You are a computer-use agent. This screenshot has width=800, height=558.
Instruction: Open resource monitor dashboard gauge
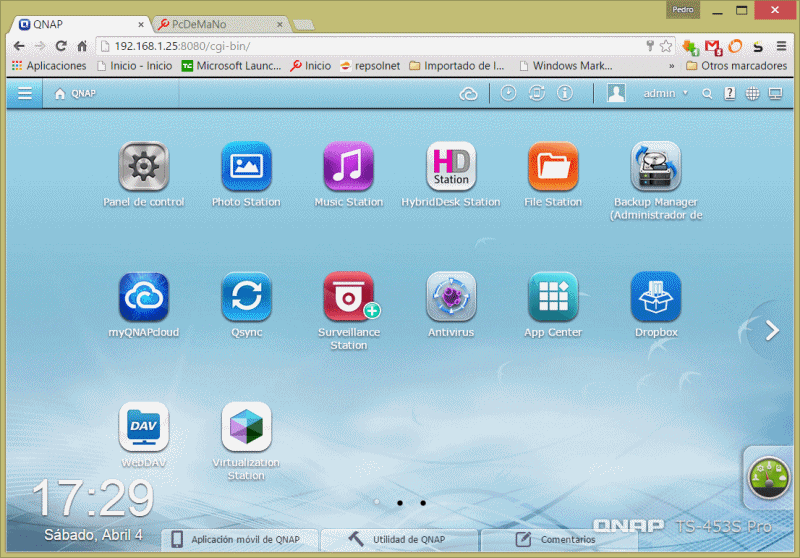coord(768,478)
